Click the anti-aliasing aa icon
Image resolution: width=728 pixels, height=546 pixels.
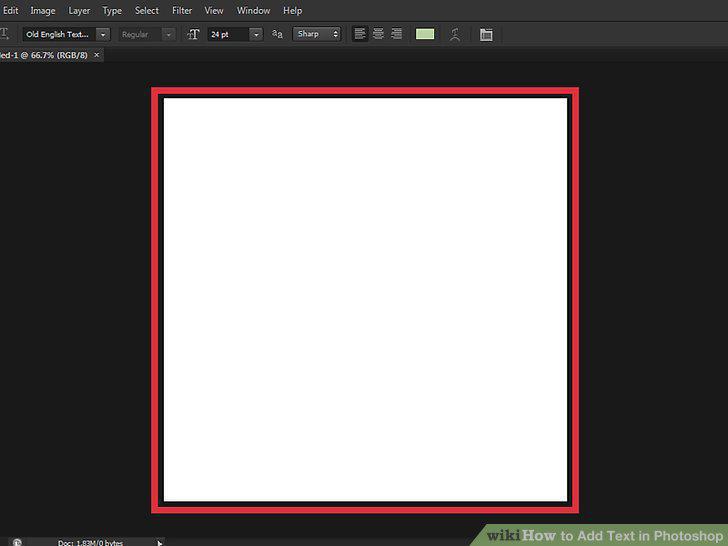coord(277,34)
